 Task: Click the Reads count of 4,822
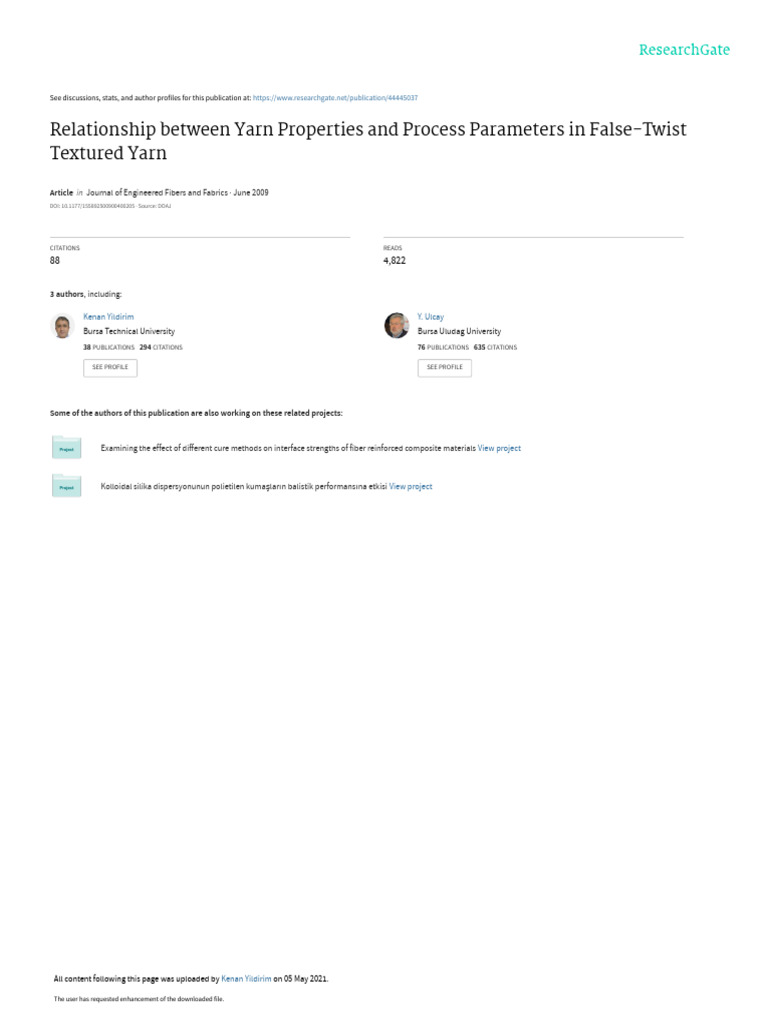pyautogui.click(x=394, y=260)
